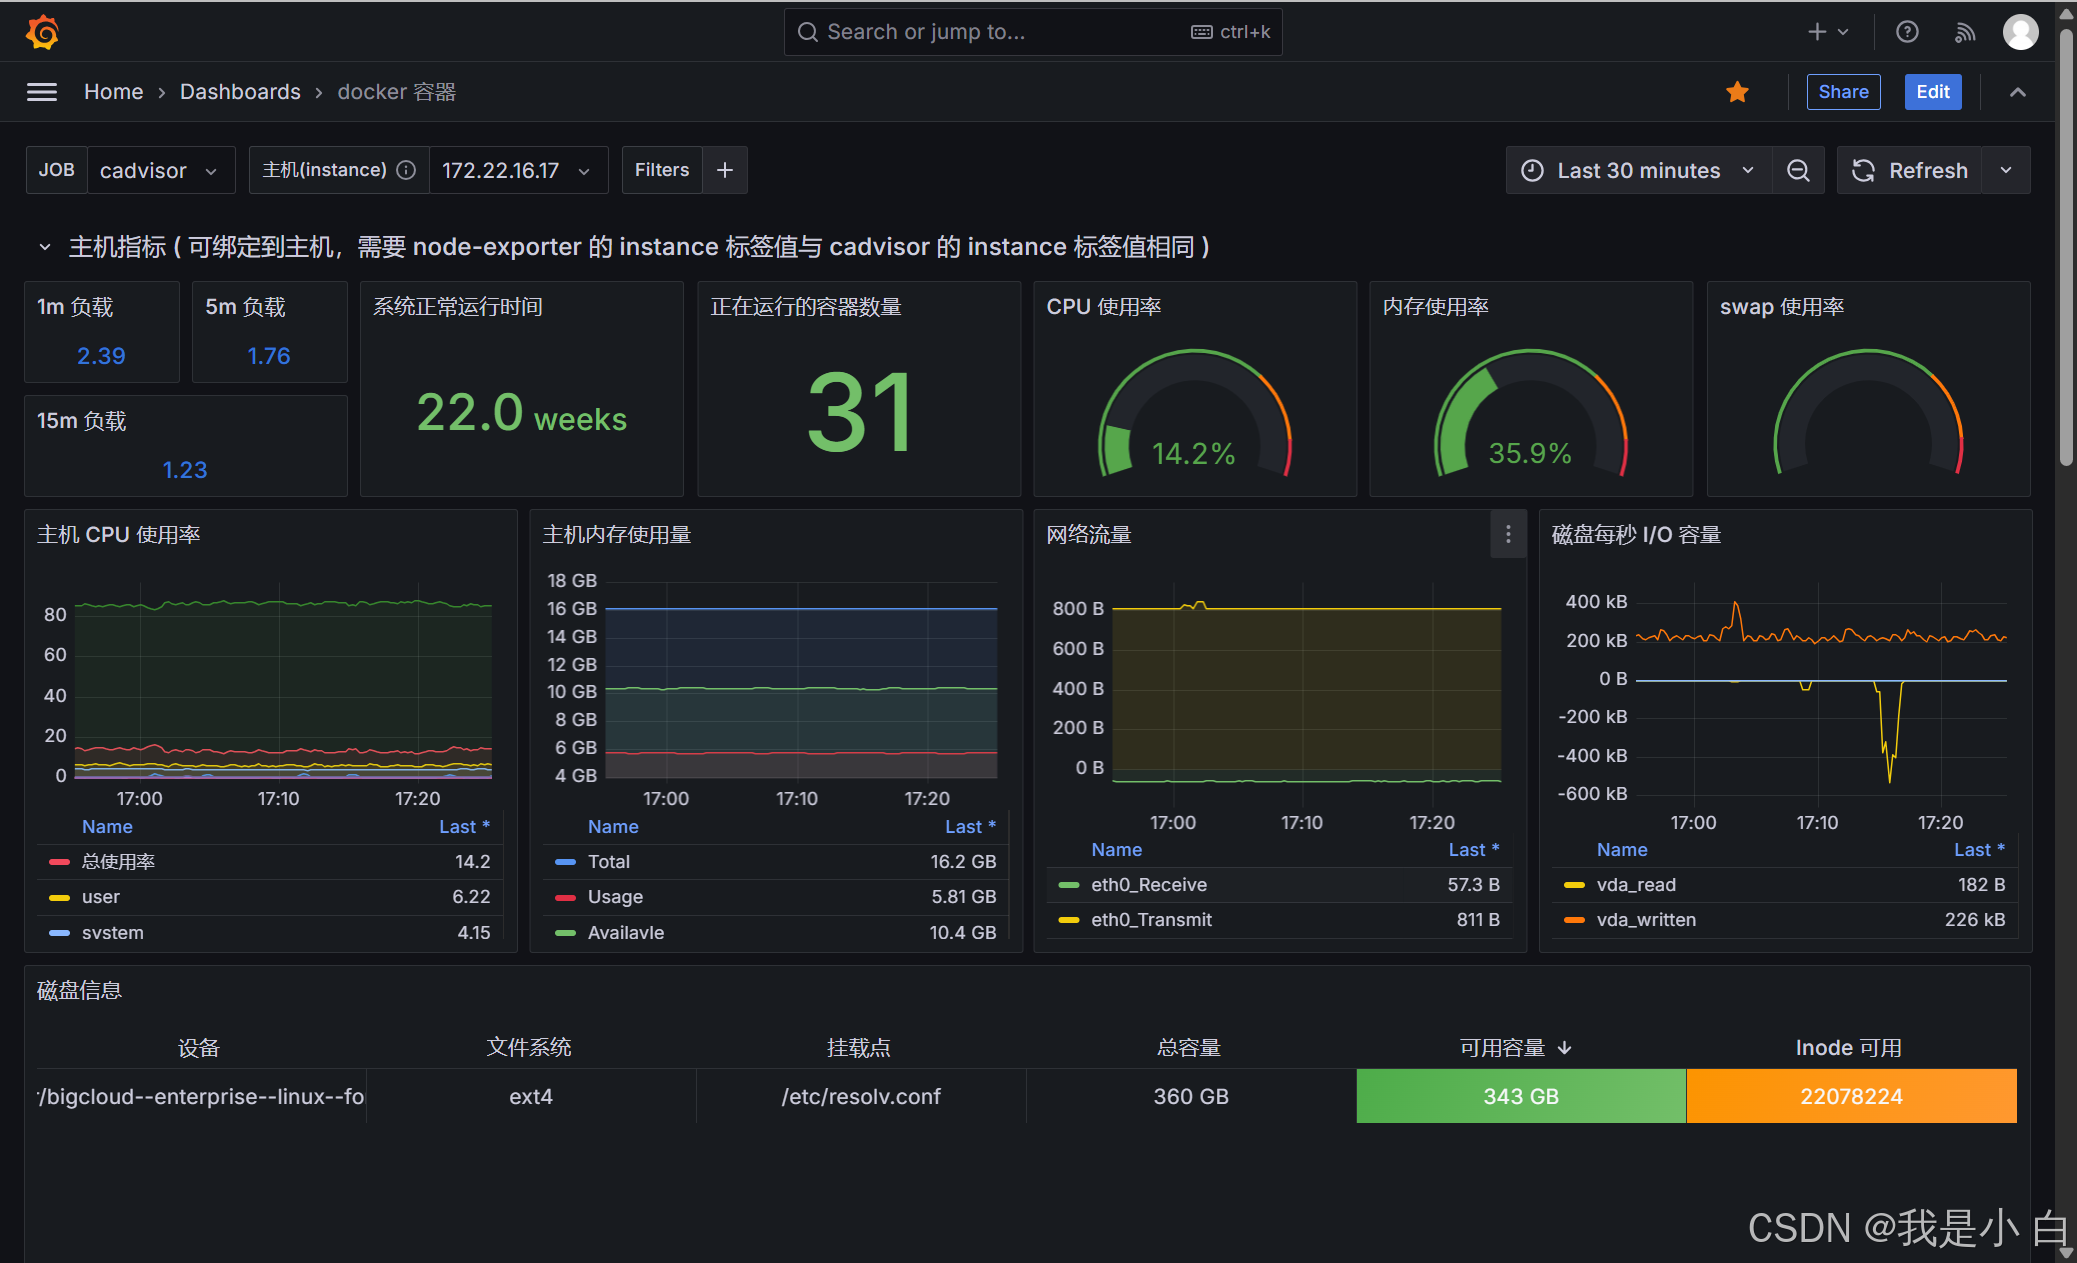Click the zoom out time range icon

[1798, 171]
